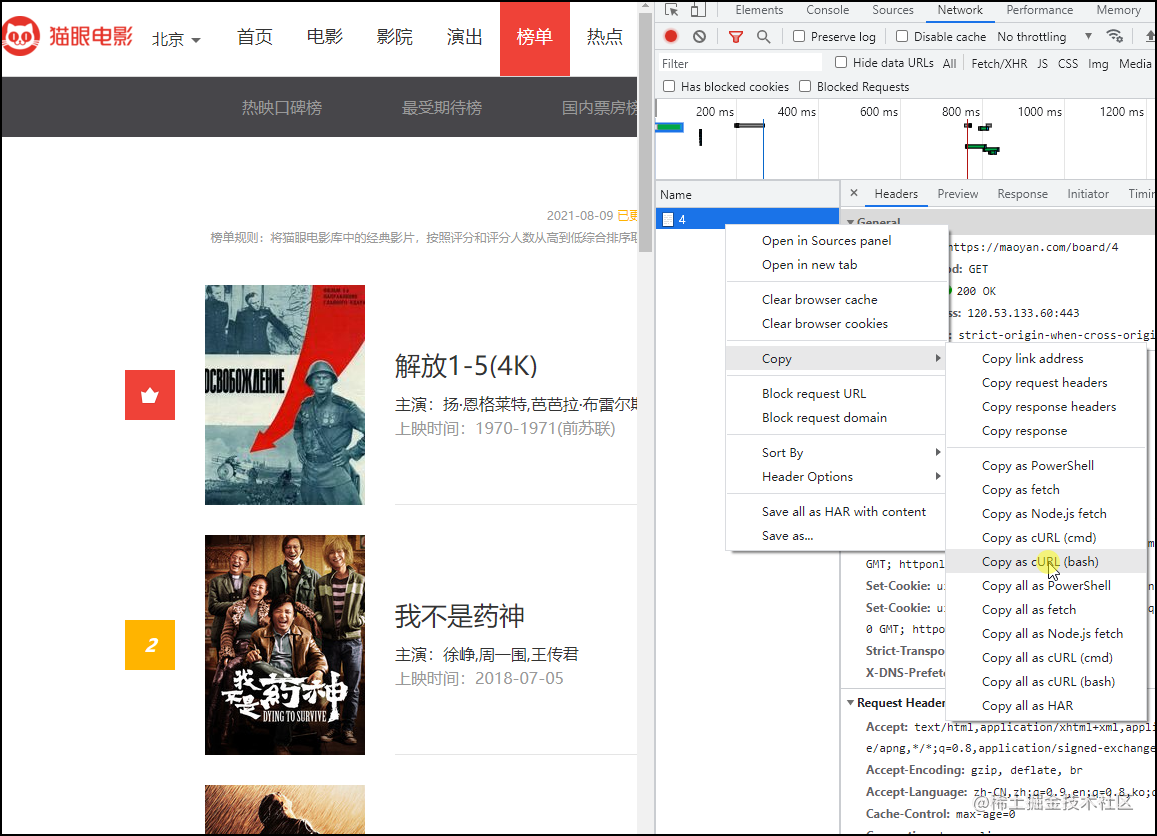Open 影院 in the Maoyan nav
The image size is (1157, 836).
click(395, 37)
